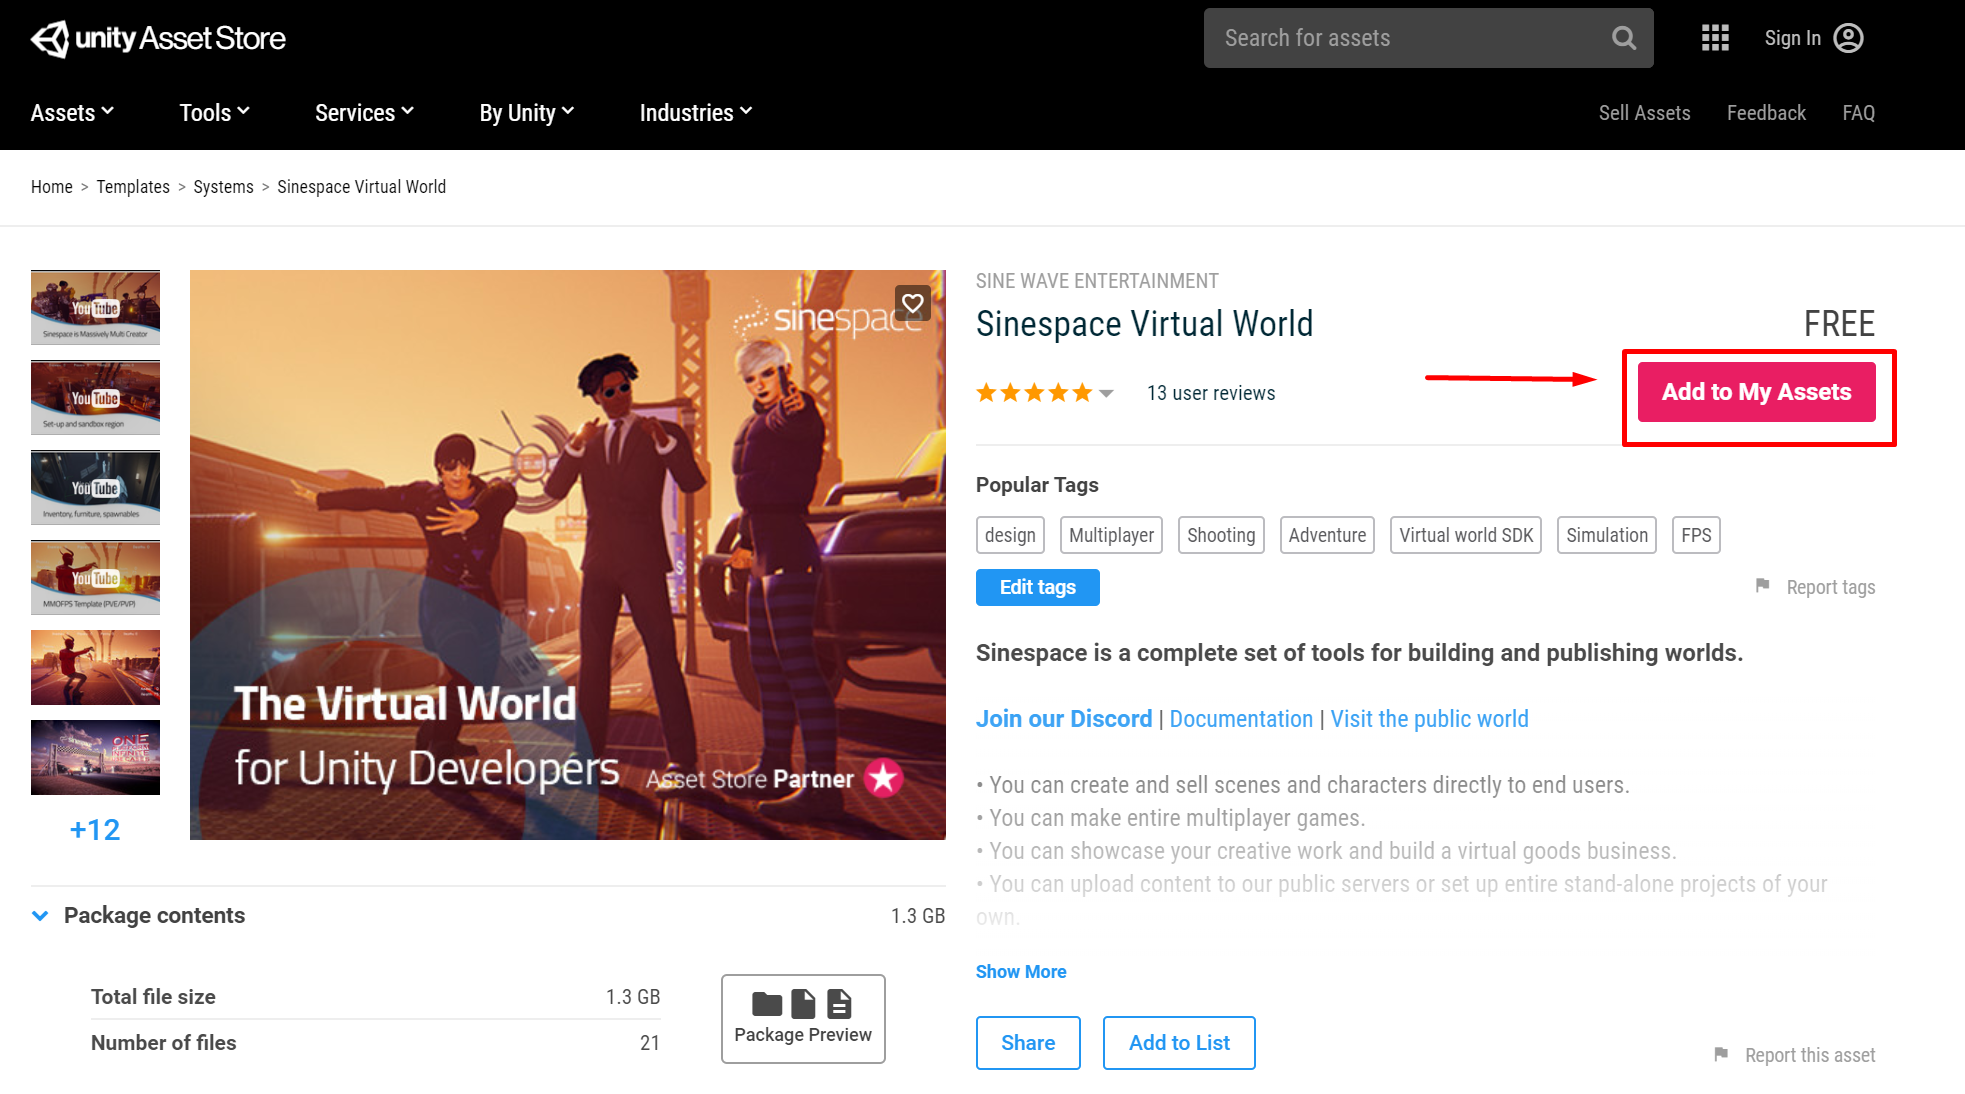The height and width of the screenshot is (1094, 1965).
Task: Click the Report this asset flag icon
Action: tap(1721, 1054)
